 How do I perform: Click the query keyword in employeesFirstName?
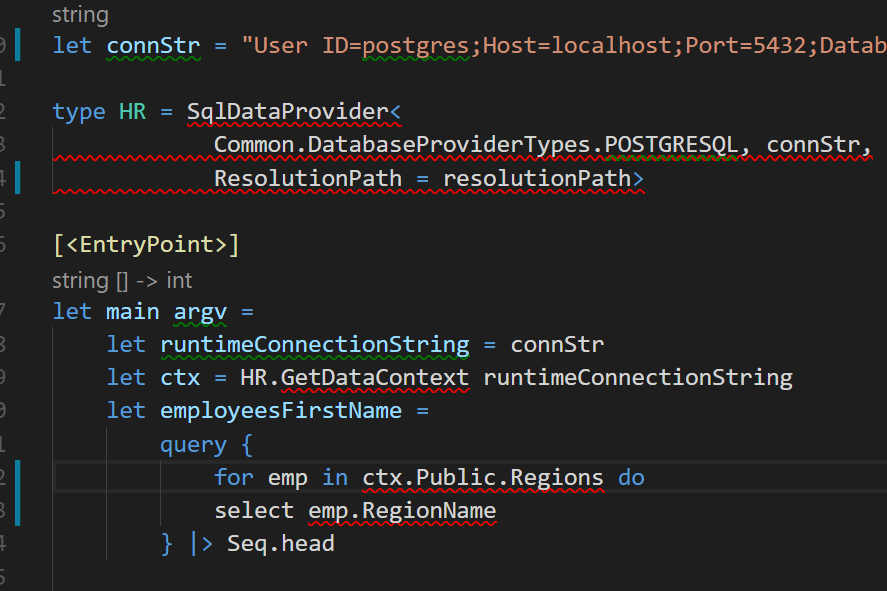(193, 444)
